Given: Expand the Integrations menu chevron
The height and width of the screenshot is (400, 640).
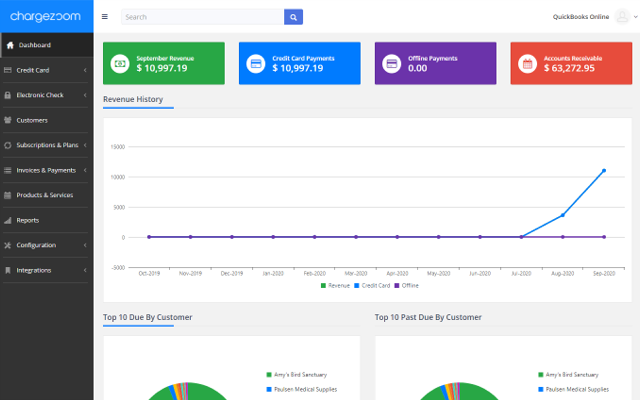Looking at the screenshot, I should point(85,270).
